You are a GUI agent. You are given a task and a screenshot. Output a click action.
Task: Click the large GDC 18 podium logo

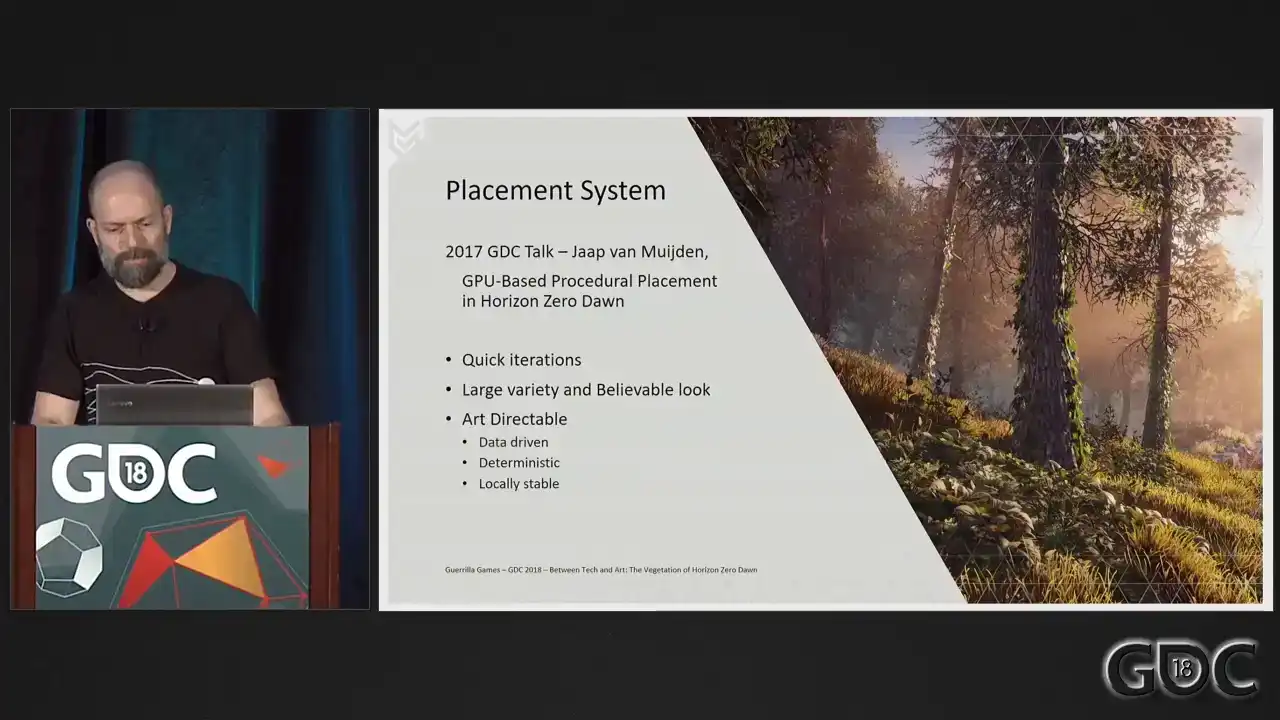pos(134,473)
